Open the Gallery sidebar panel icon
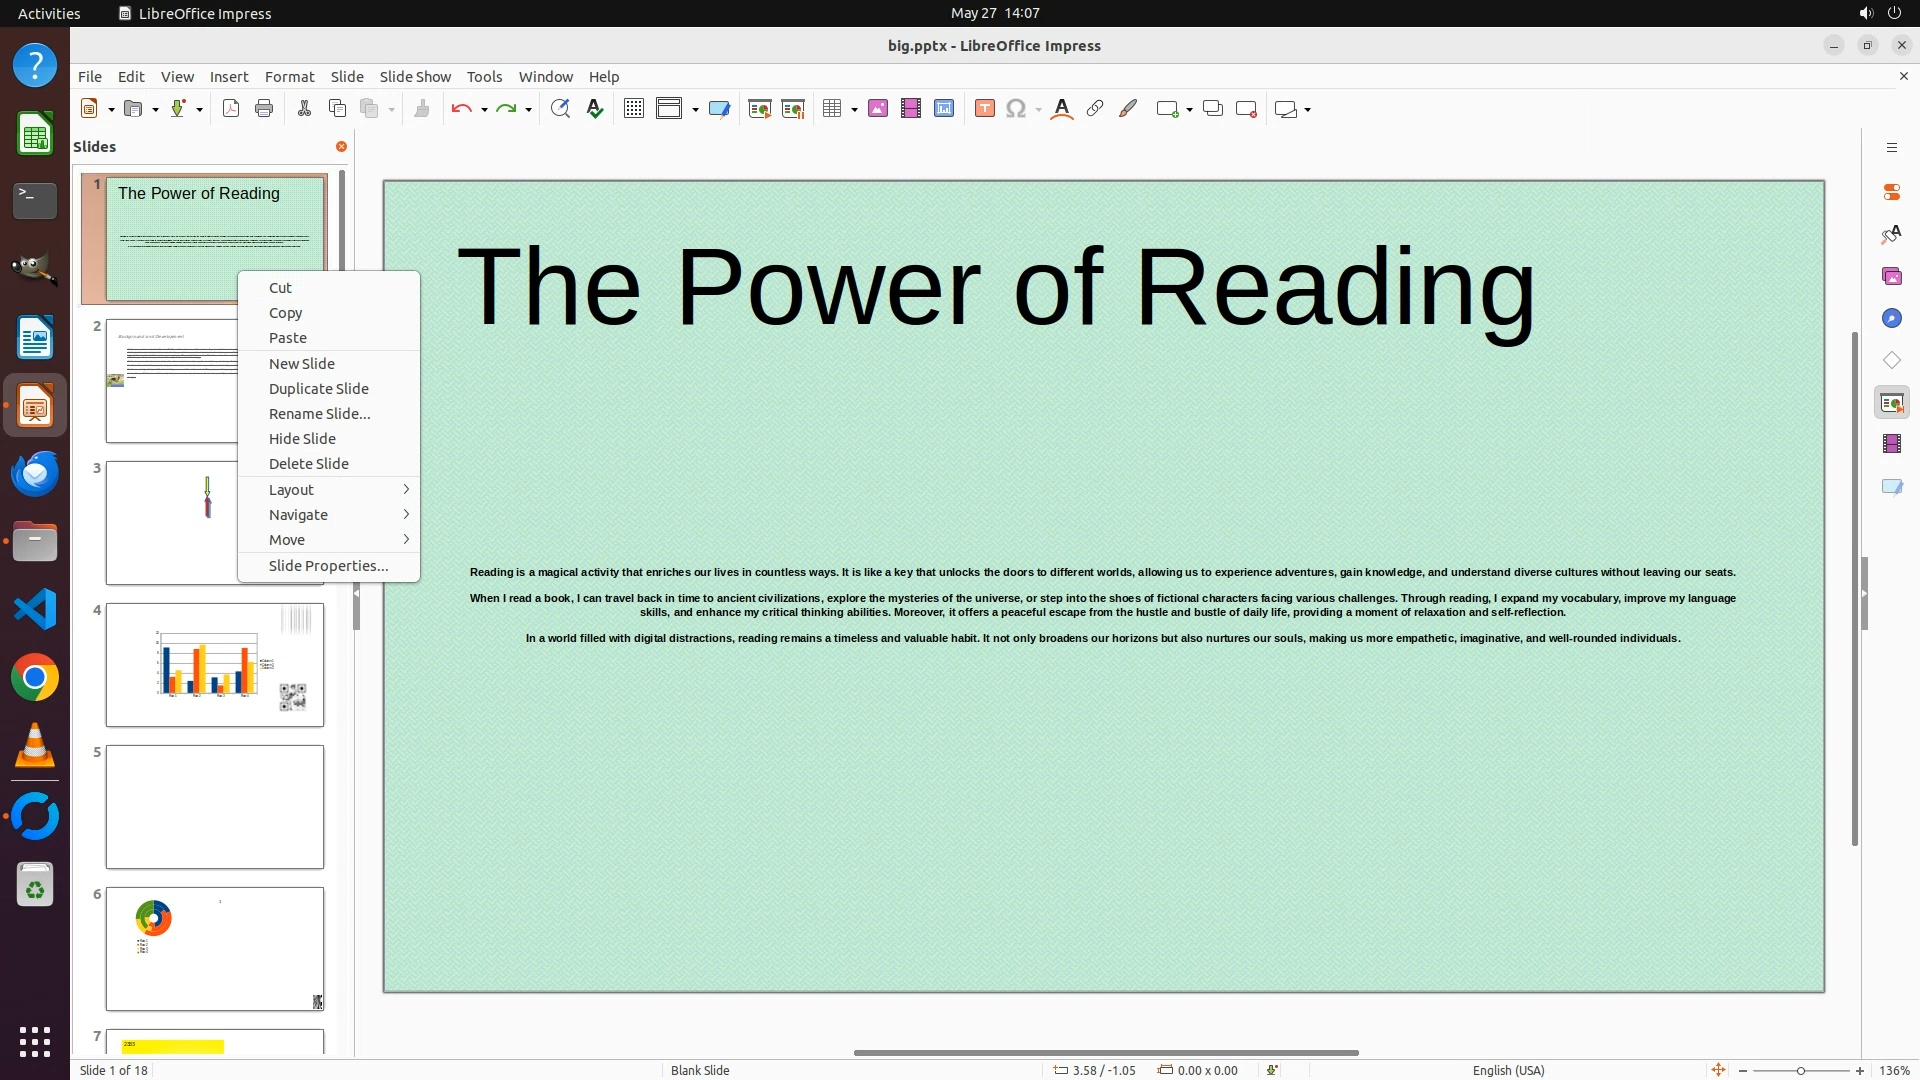The image size is (1920, 1080). coord(1891,277)
